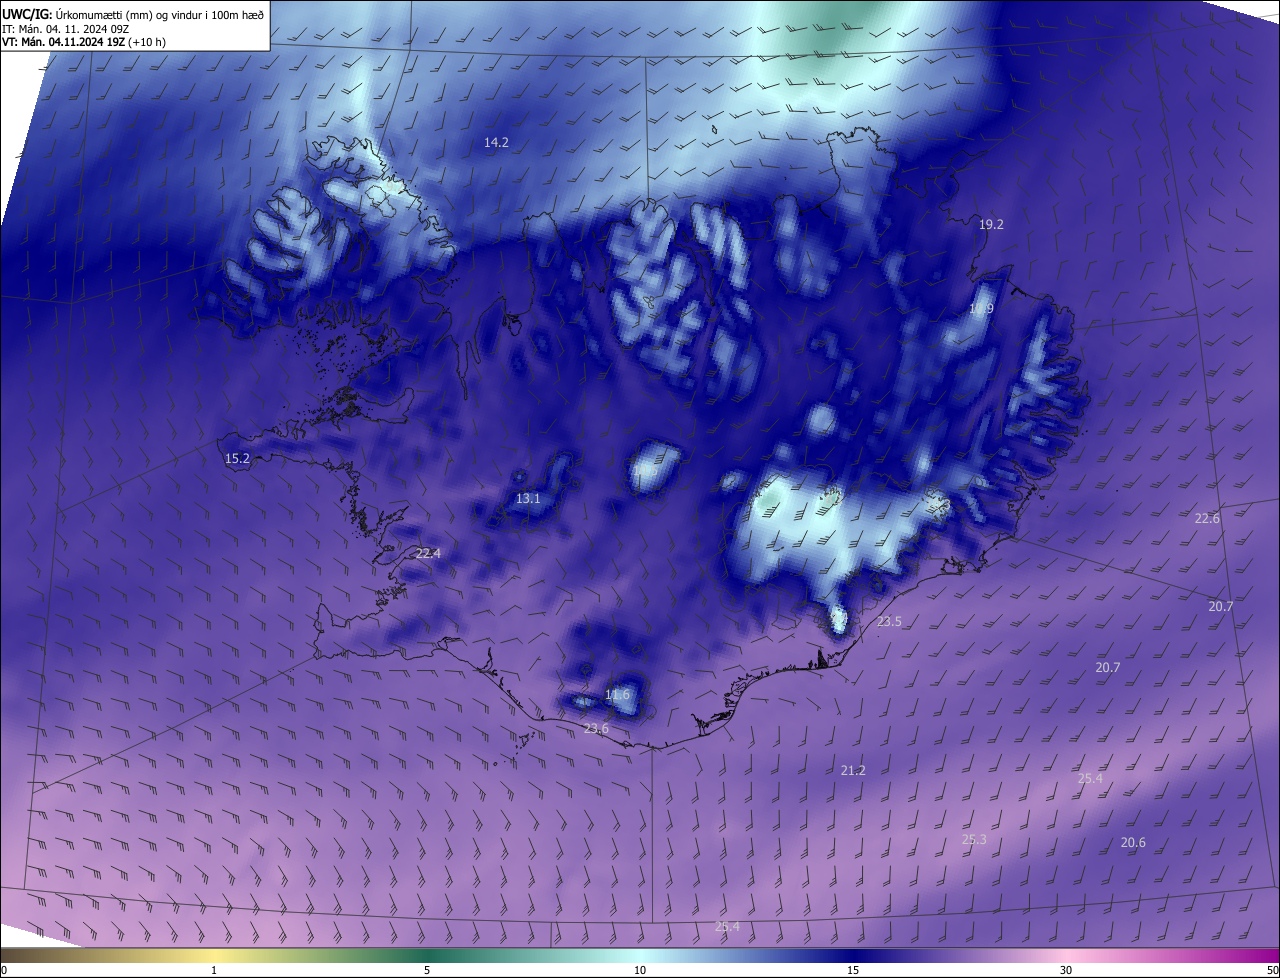The height and width of the screenshot is (978, 1280).
Task: Click the 22.4 value label
Action: [428, 554]
